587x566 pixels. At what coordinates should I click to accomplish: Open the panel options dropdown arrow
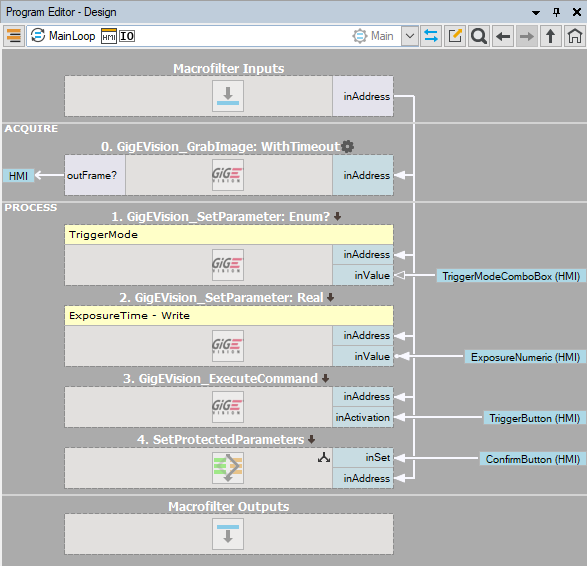536,13
